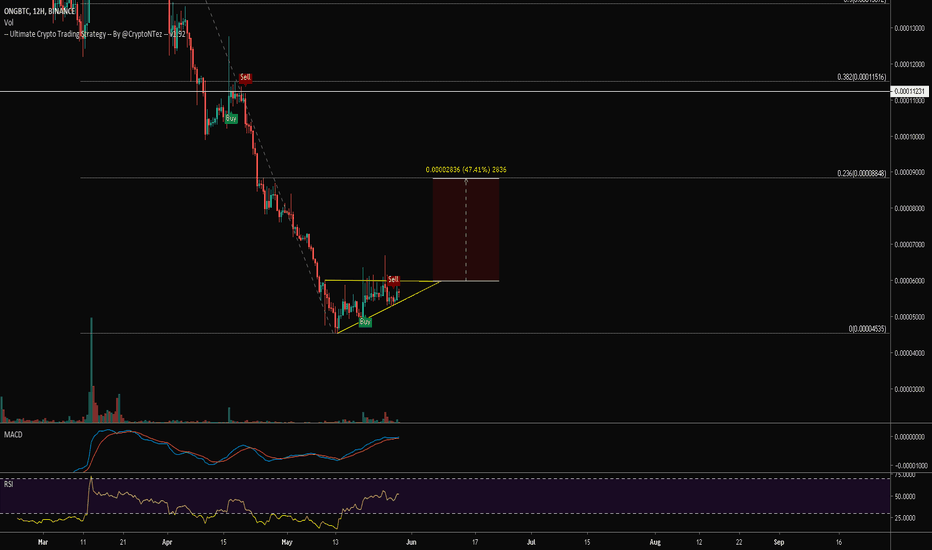The height and width of the screenshot is (550, 932).
Task: Click the MACD pane label
Action: click(x=13, y=435)
